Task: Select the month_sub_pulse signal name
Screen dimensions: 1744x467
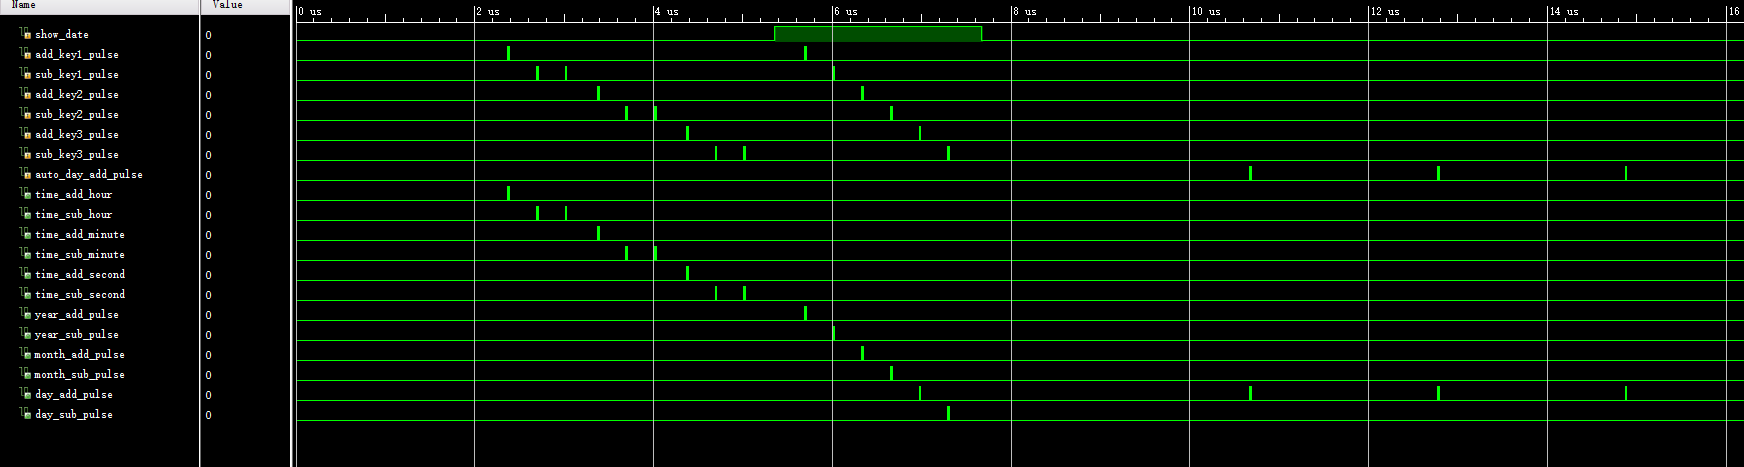Action: click(x=80, y=374)
